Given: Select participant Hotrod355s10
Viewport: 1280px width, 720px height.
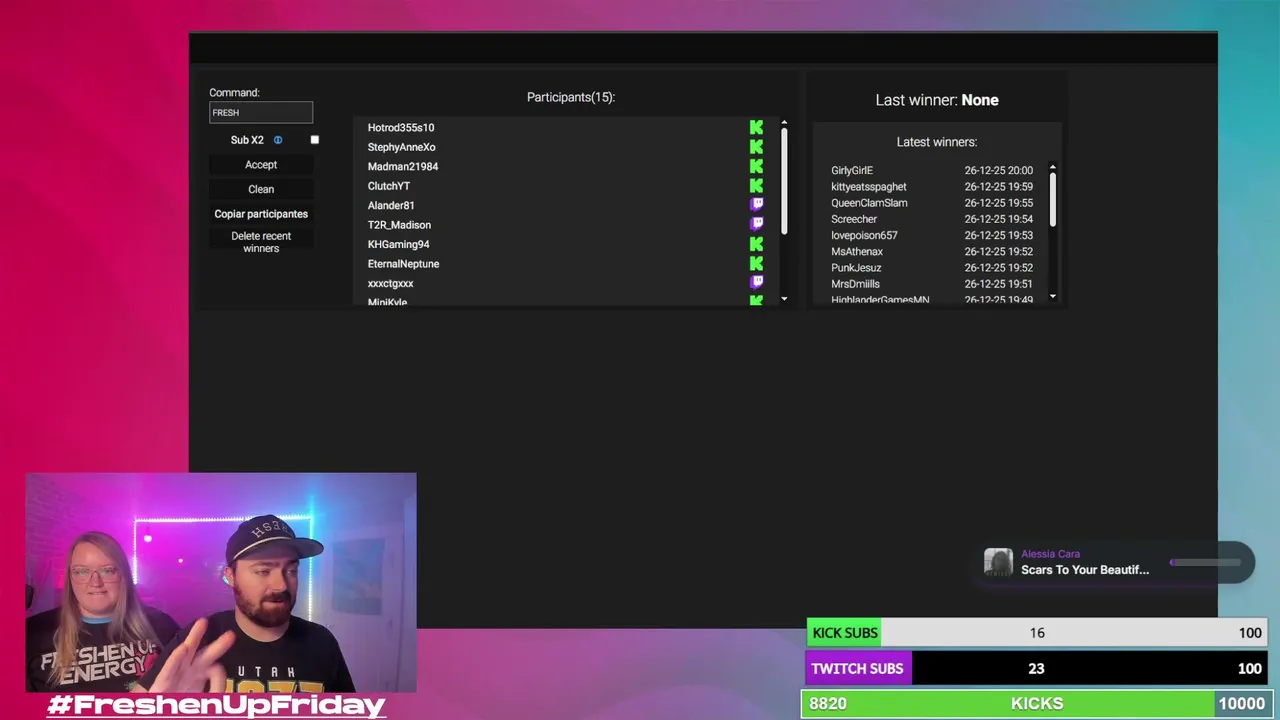Looking at the screenshot, I should point(401,128).
